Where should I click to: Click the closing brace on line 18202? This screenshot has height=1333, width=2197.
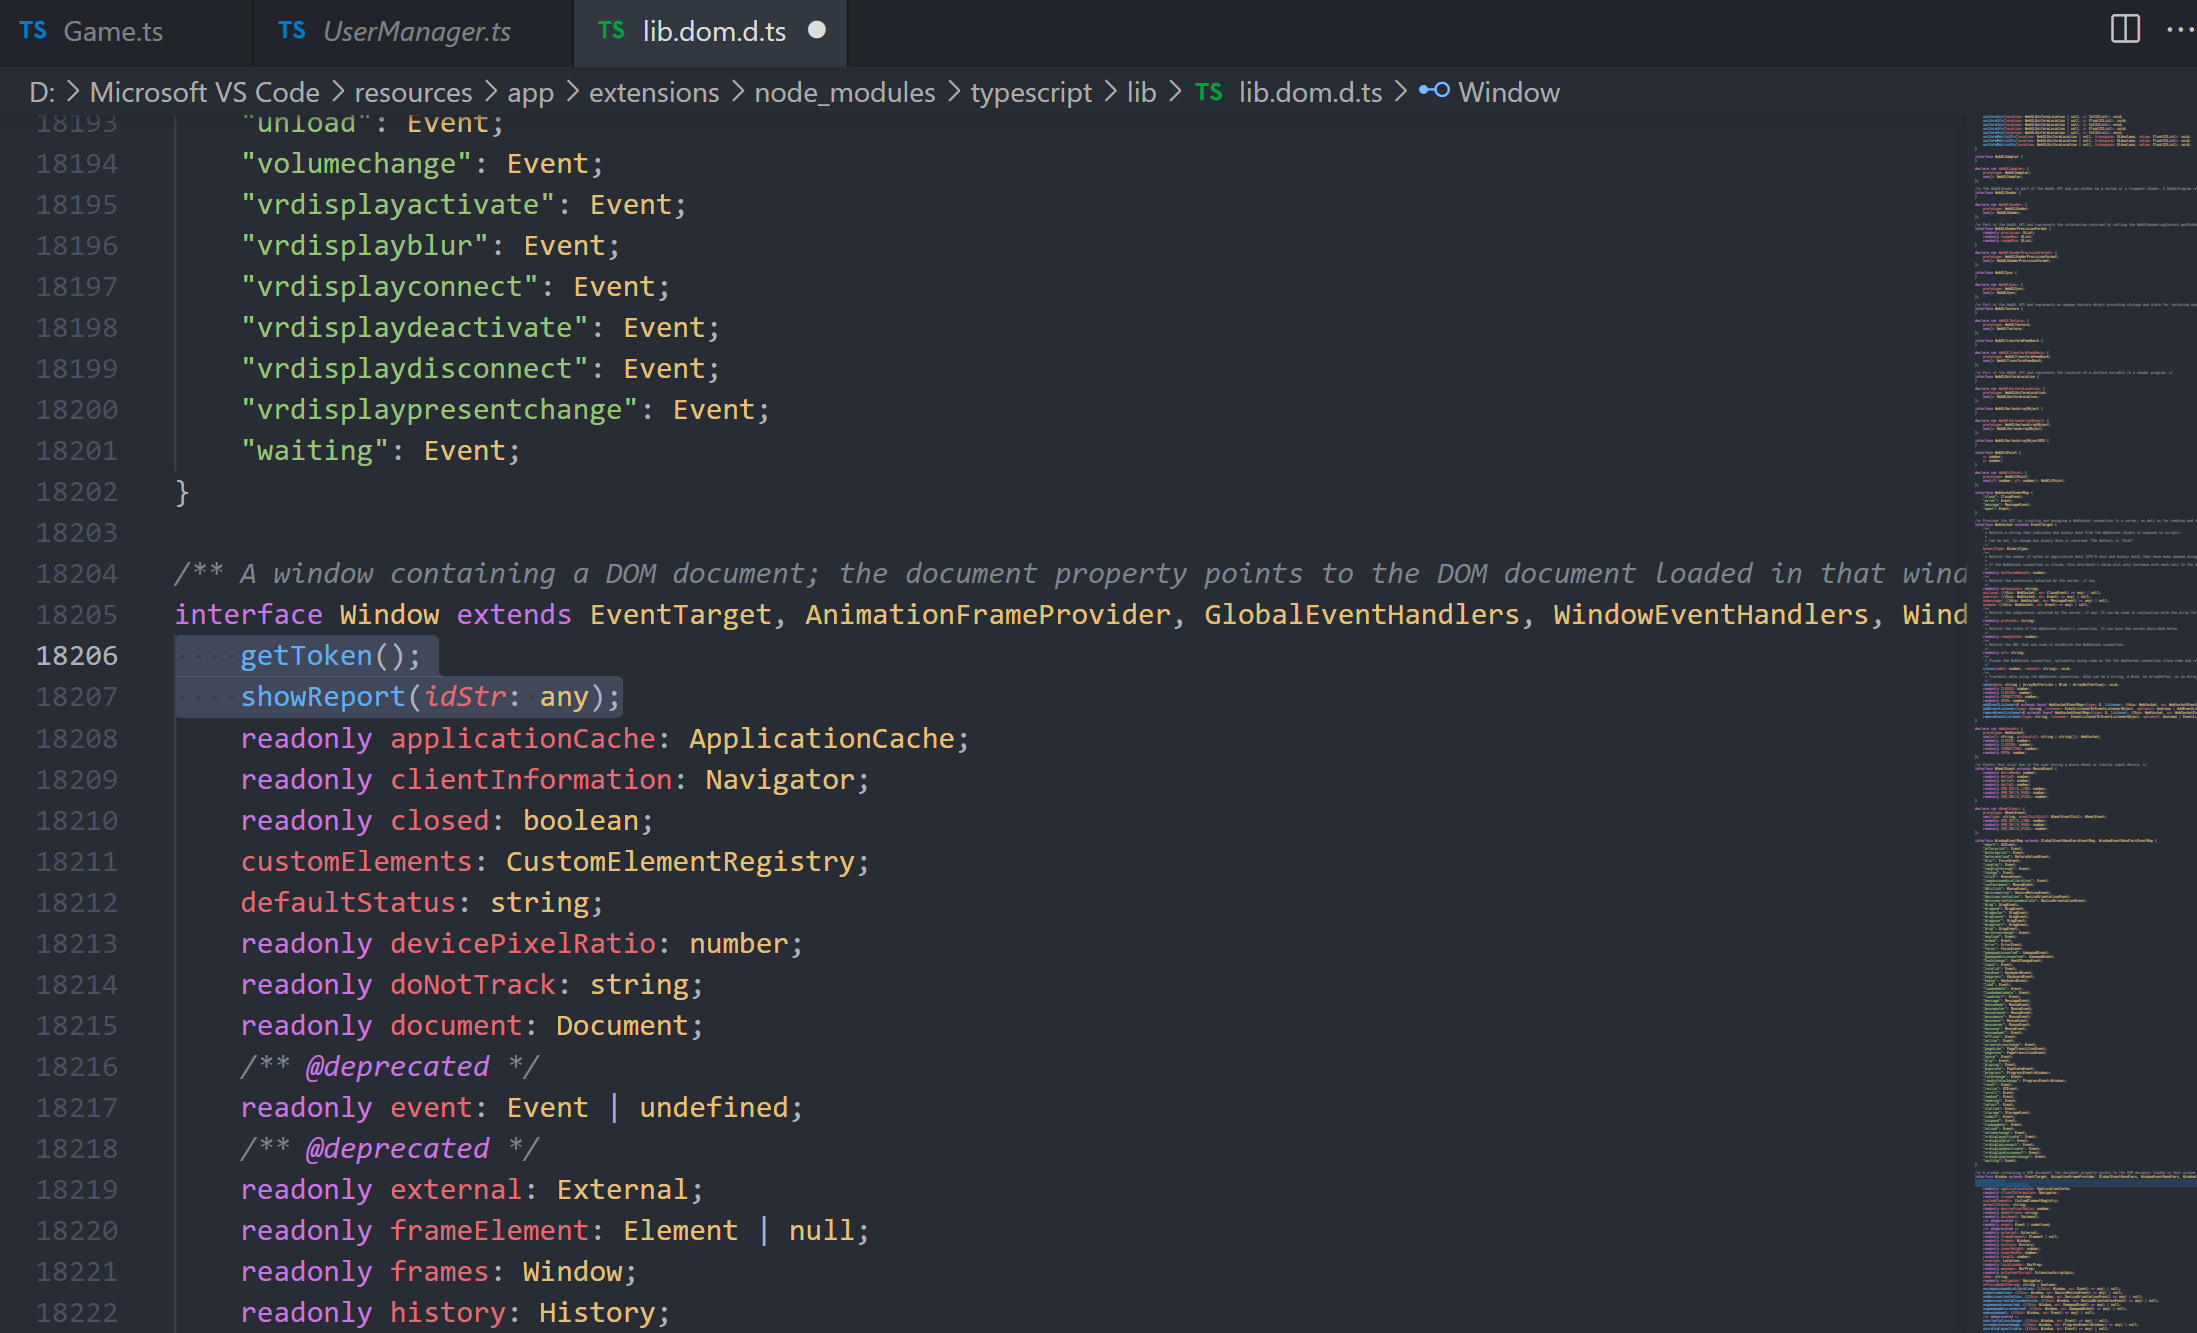[x=182, y=492]
